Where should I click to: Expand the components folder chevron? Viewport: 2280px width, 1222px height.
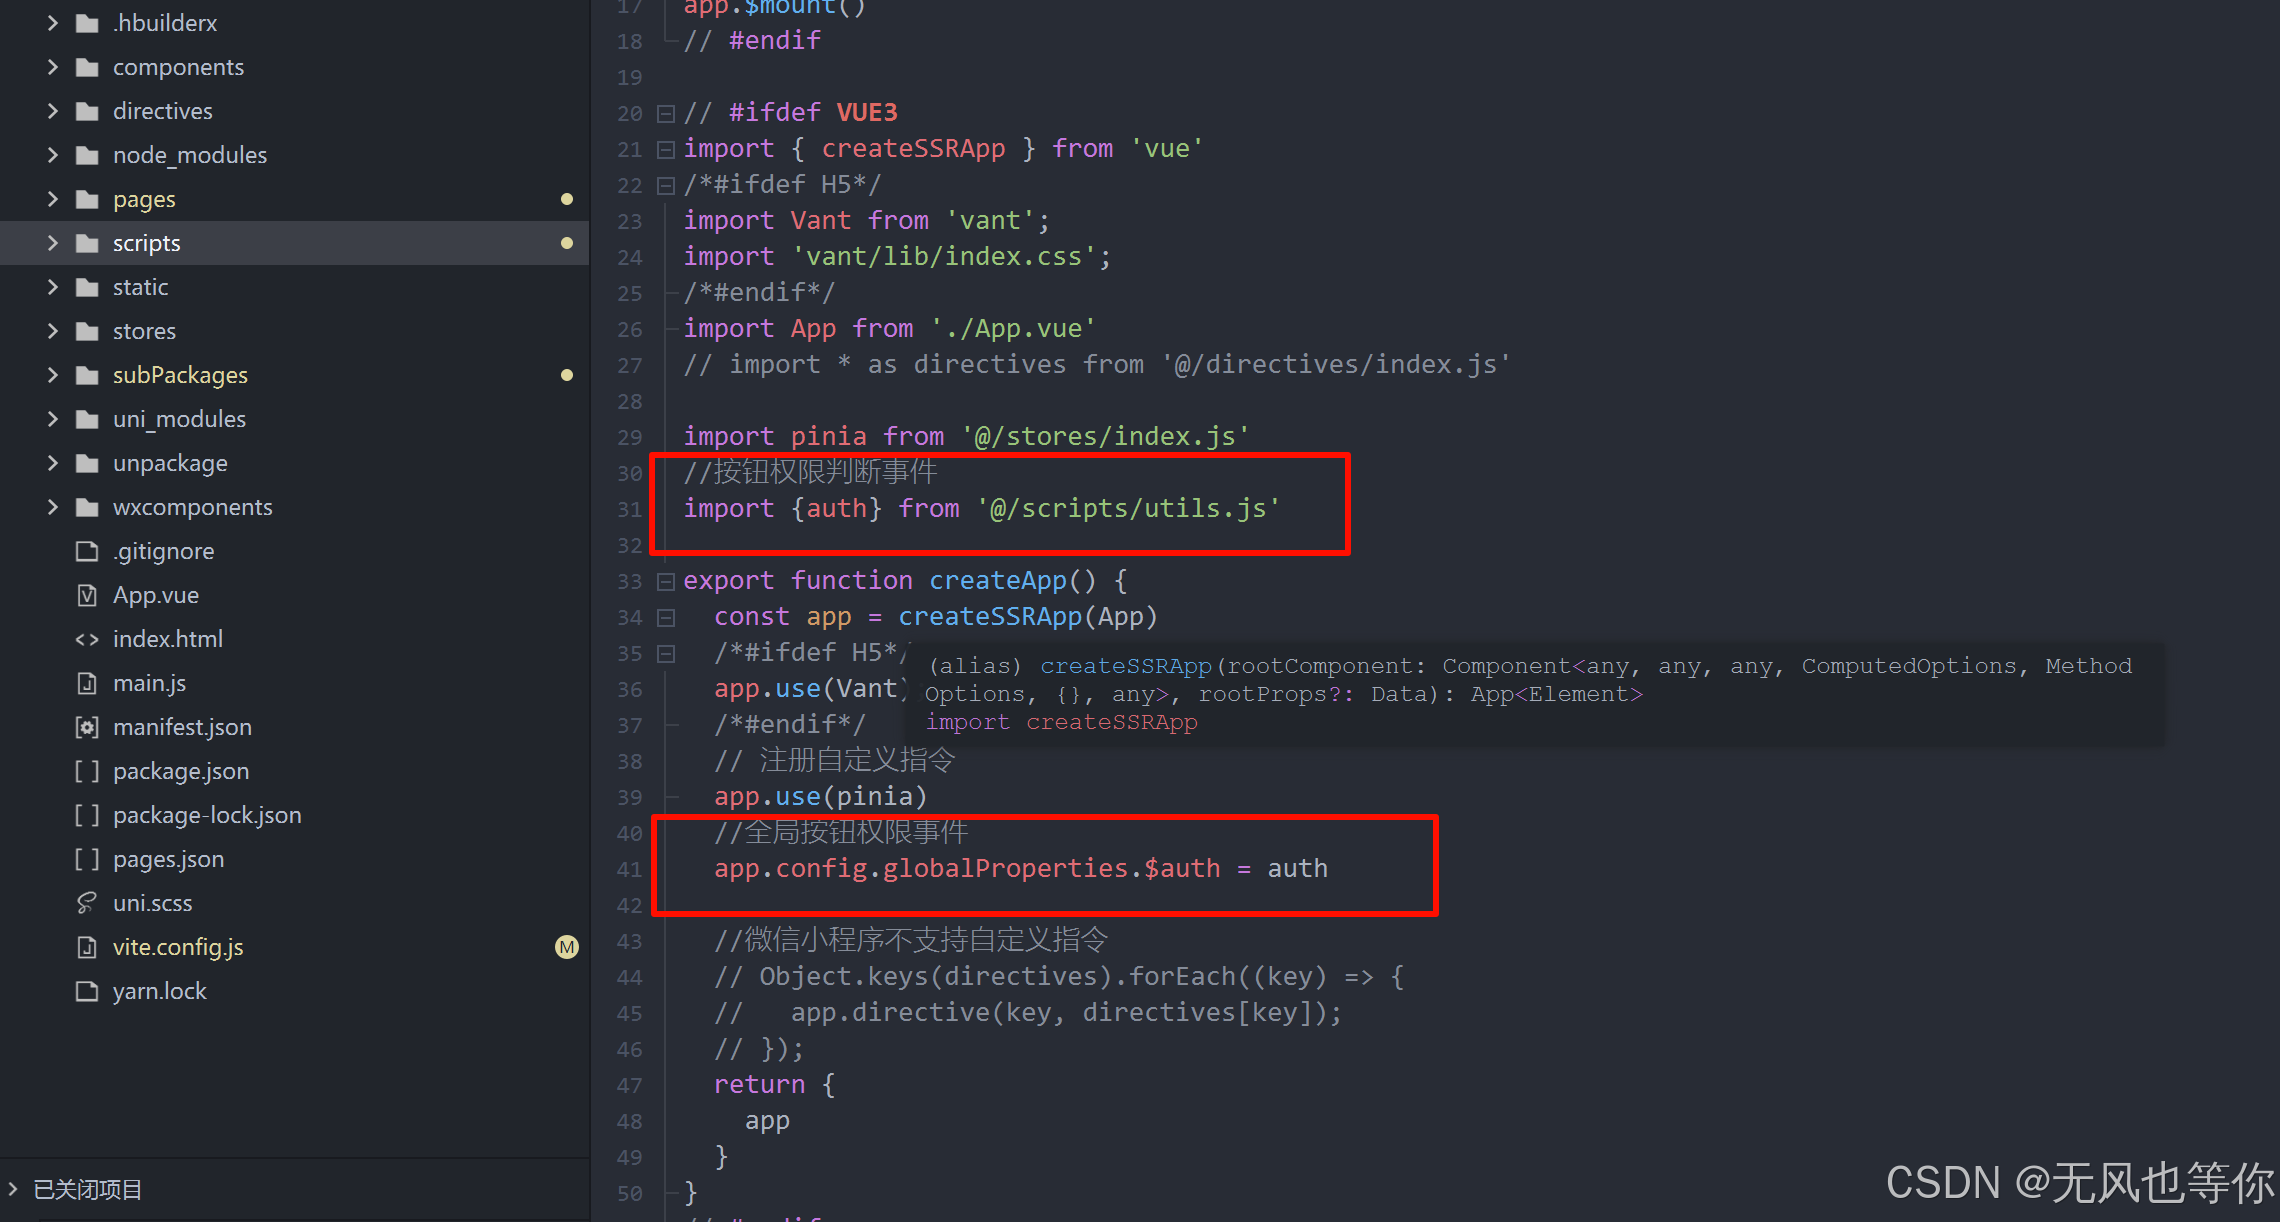click(x=53, y=67)
